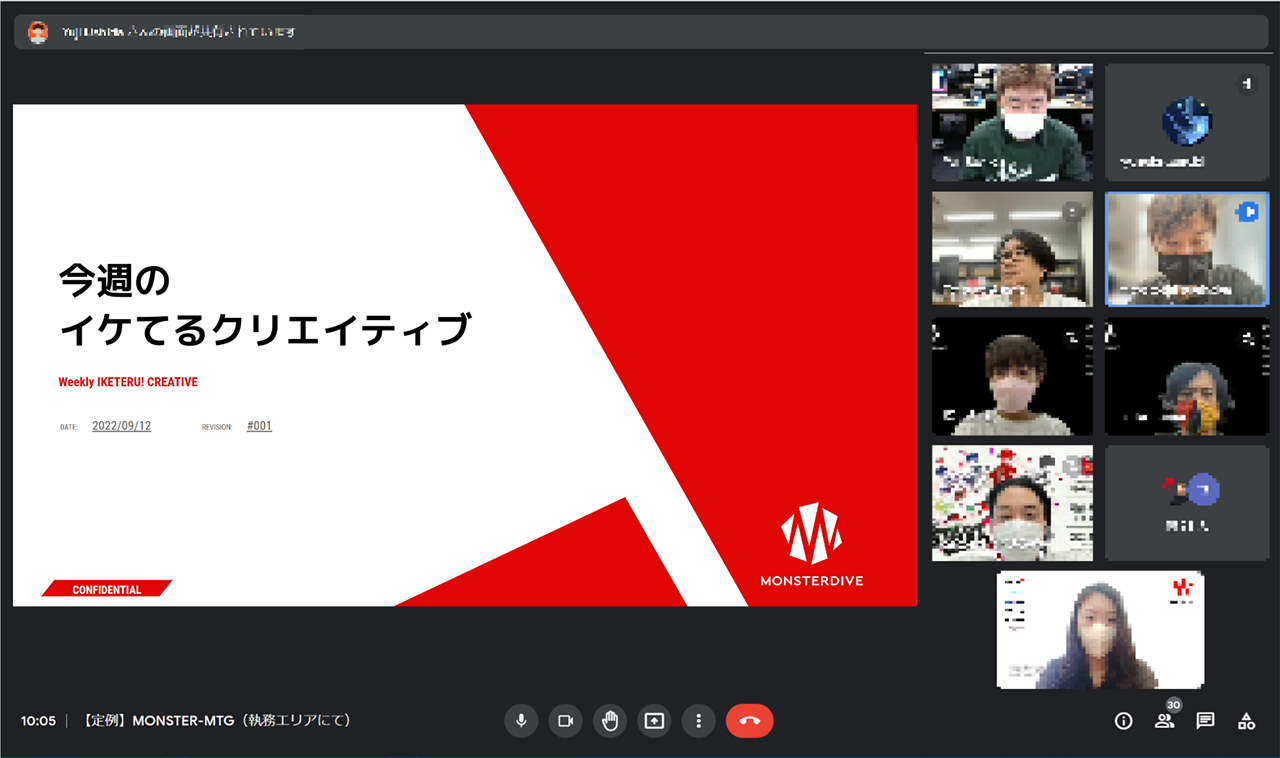Select the participant with colorful background tile

[1012, 503]
